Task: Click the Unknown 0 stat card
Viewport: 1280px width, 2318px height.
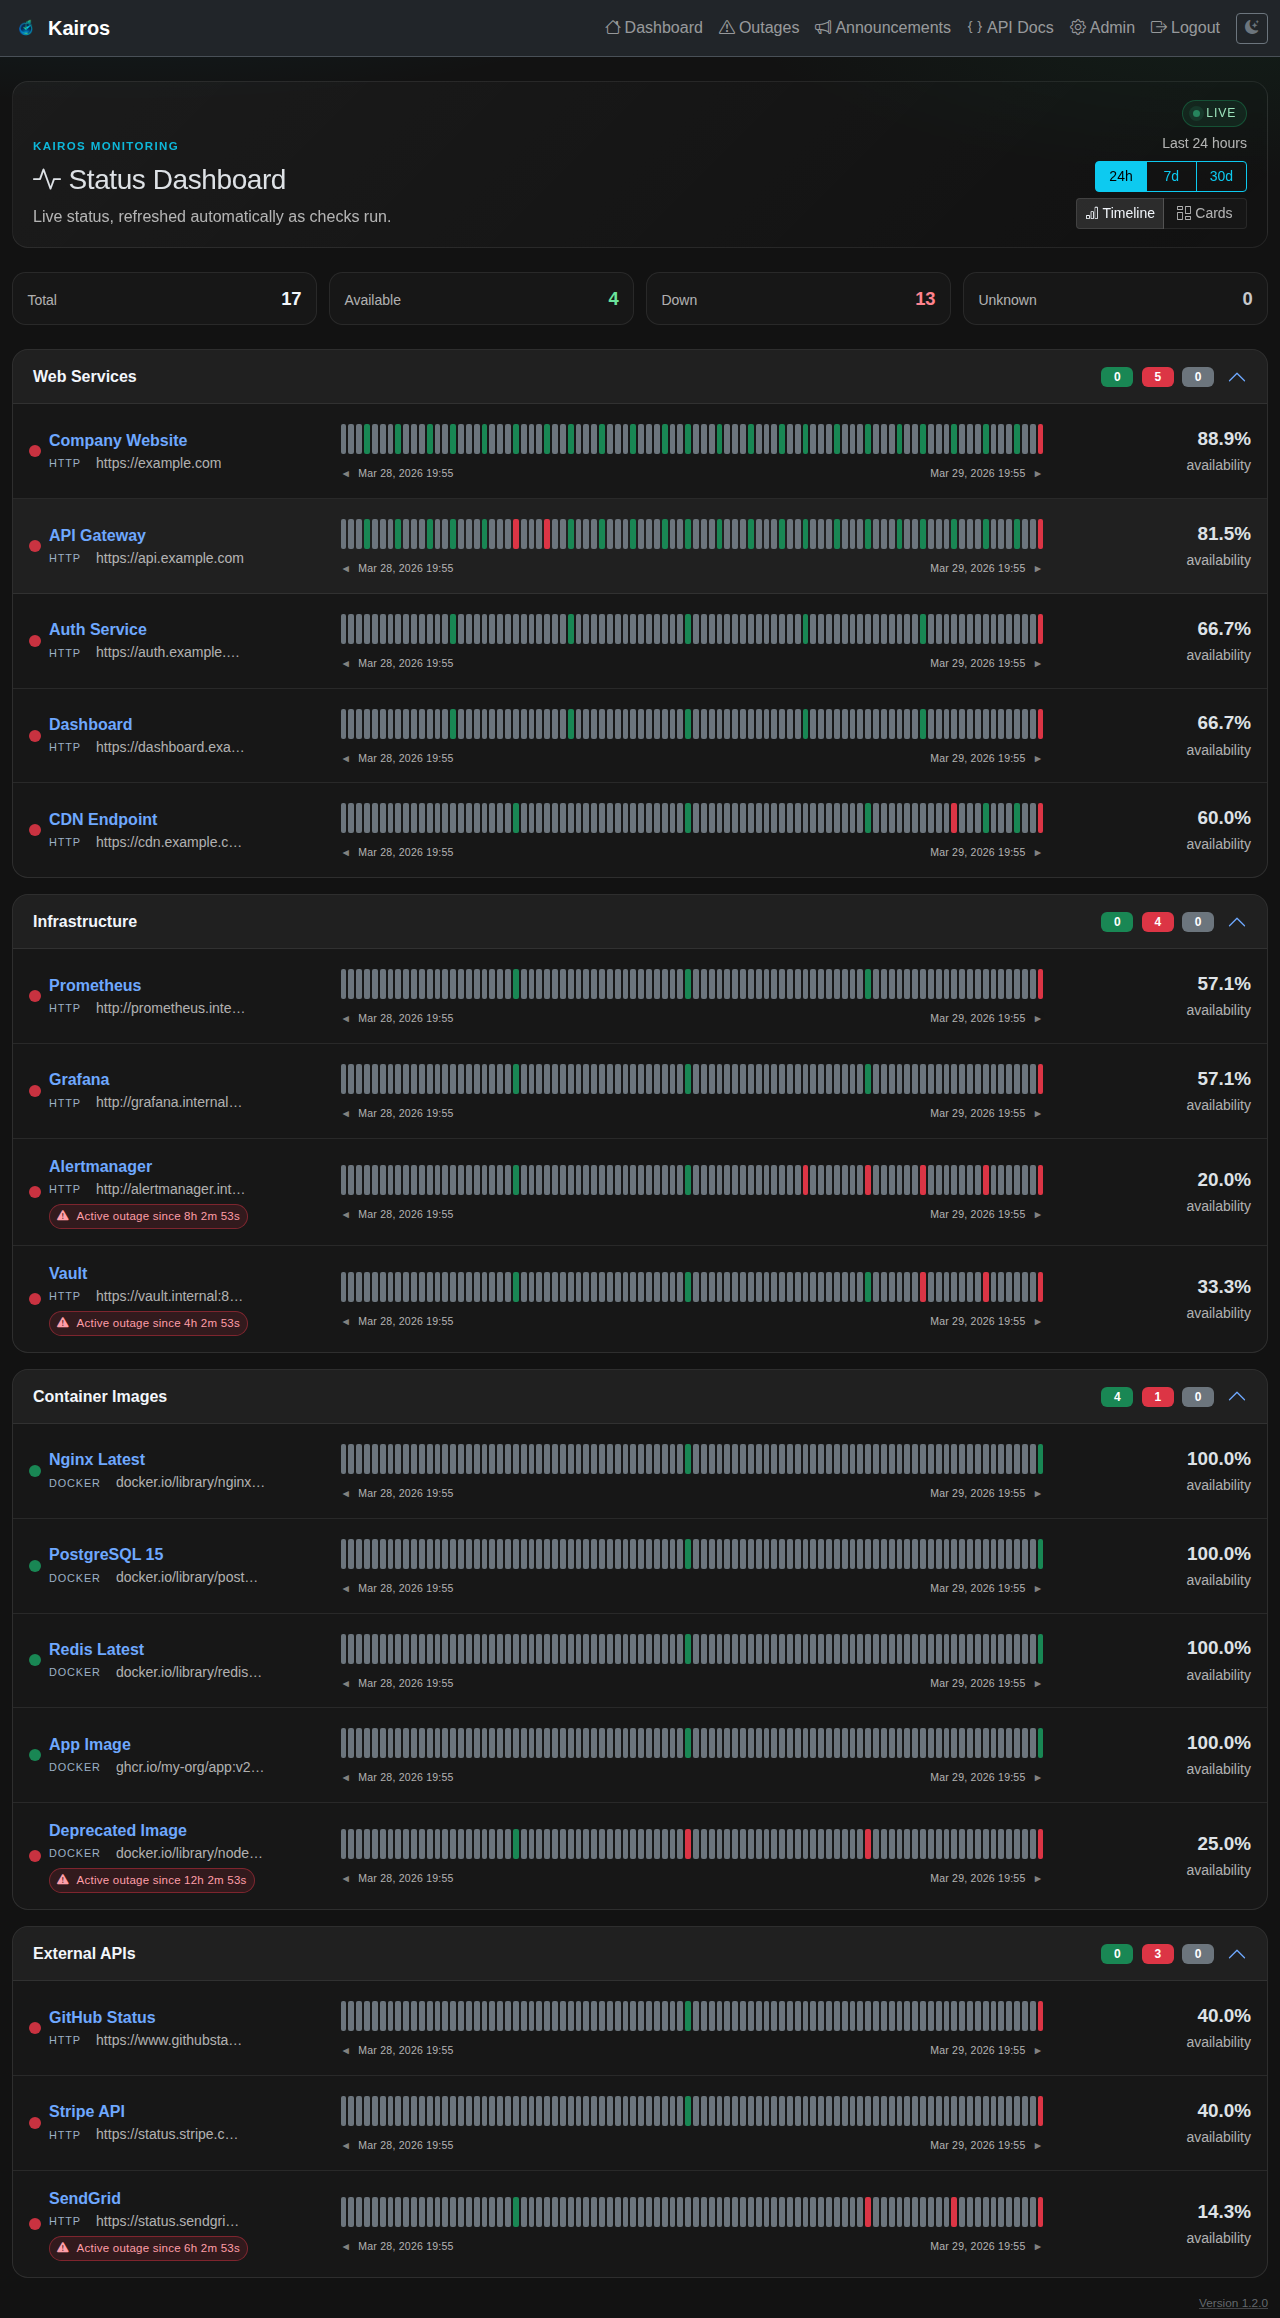Action: point(1115,299)
